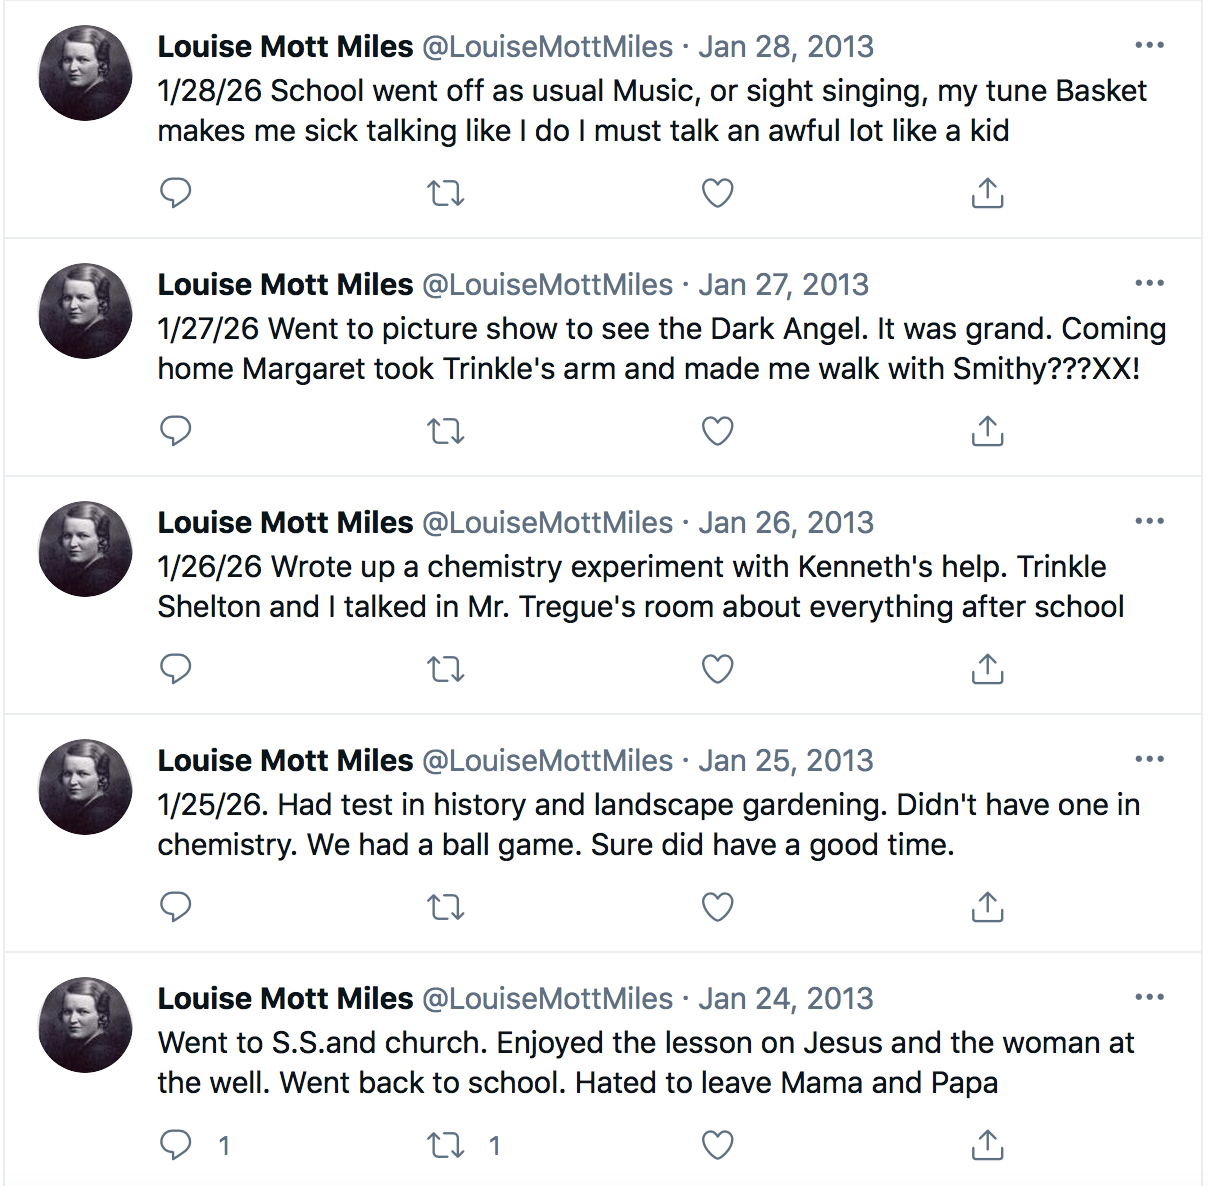Retweet the Jan 24 church tweet
Viewport: 1208px width, 1186px height.
(x=446, y=1144)
